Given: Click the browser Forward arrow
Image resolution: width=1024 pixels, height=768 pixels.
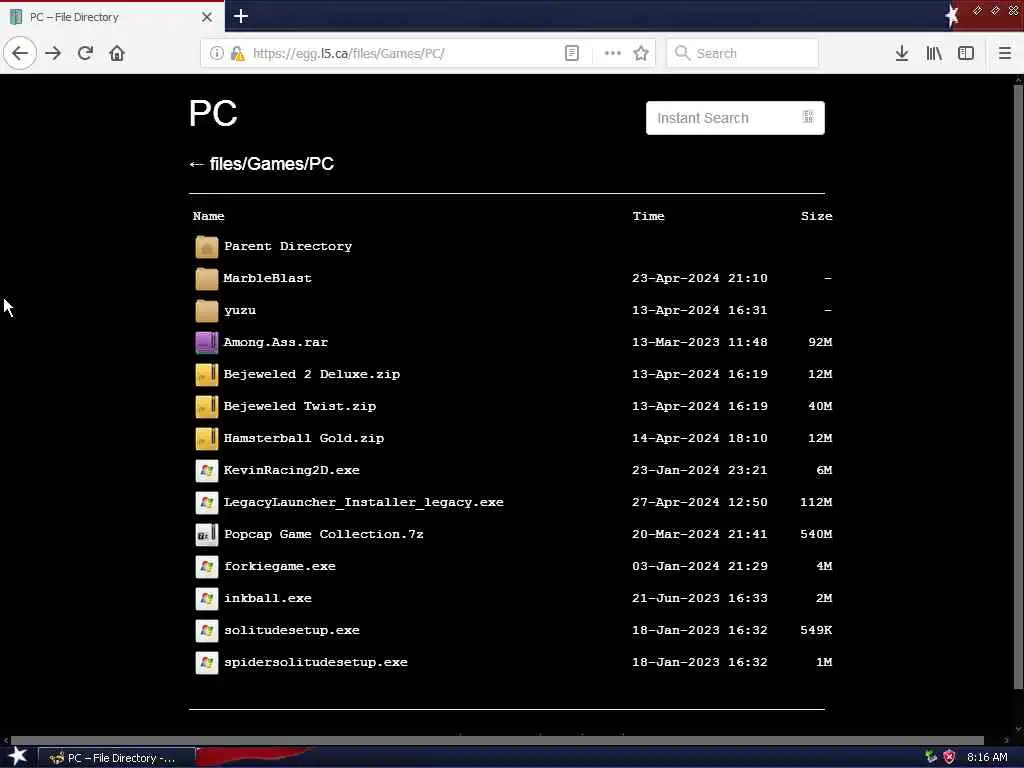Looking at the screenshot, I should point(53,54).
